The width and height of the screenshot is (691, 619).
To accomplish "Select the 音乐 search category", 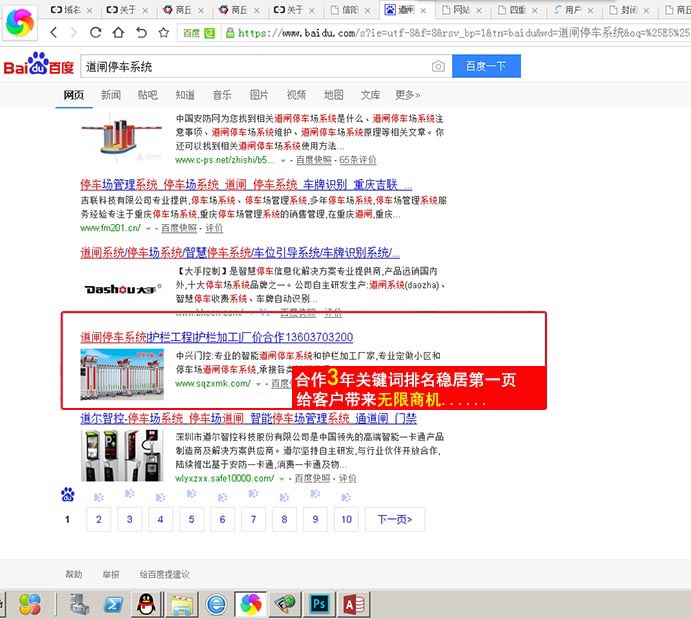I will pos(222,95).
